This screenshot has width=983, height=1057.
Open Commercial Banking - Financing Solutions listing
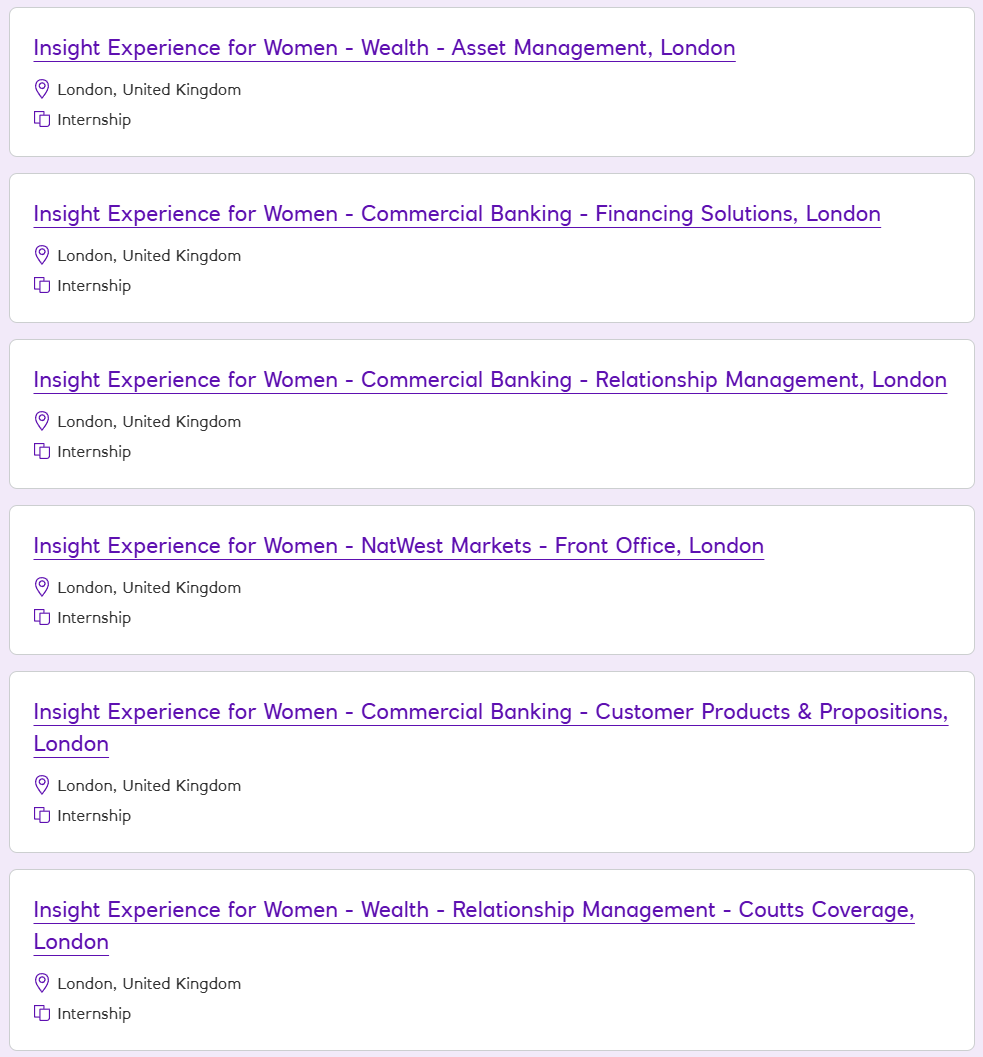coord(457,214)
